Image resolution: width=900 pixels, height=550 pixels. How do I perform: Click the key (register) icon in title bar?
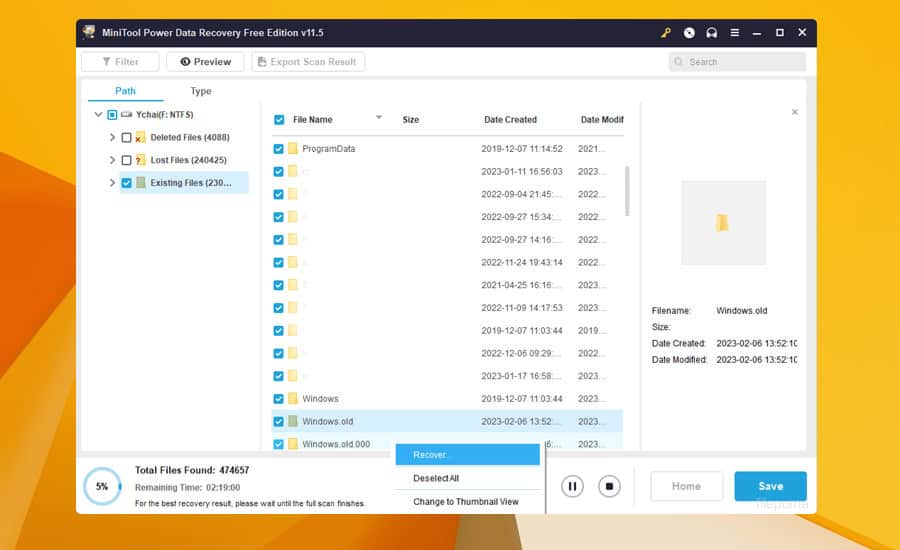(666, 33)
